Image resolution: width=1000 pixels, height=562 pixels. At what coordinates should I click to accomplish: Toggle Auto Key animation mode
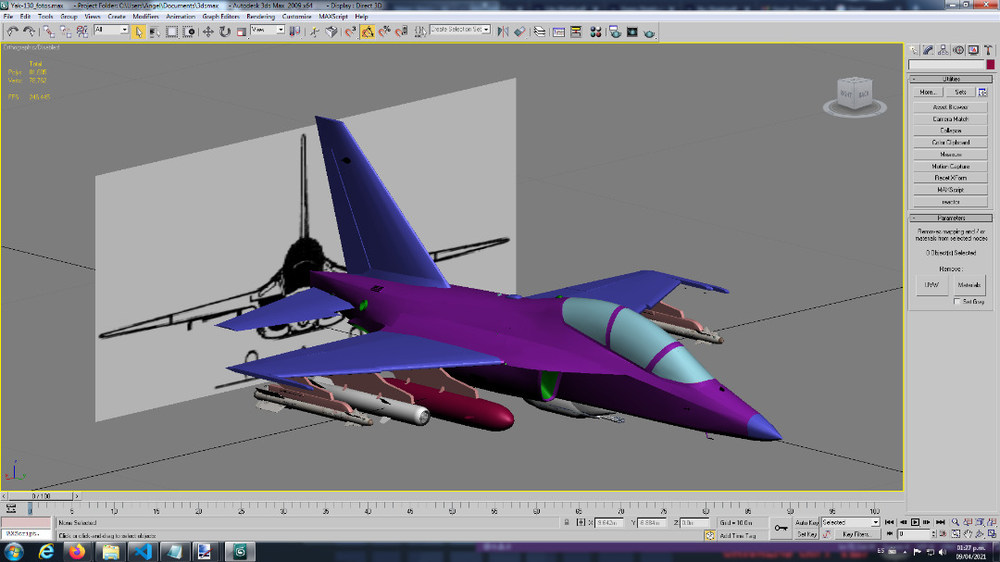pyautogui.click(x=806, y=522)
